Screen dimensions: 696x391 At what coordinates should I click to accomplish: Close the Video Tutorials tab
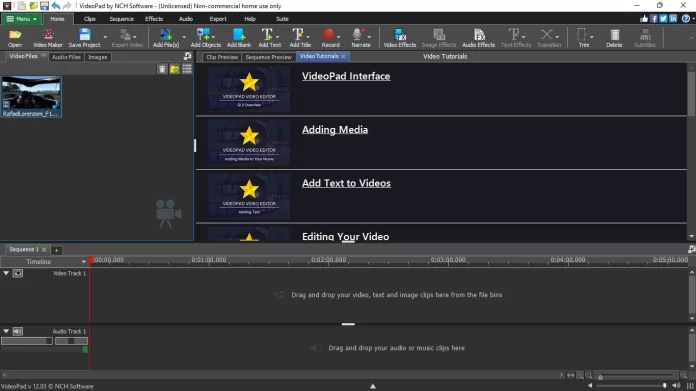[343, 56]
